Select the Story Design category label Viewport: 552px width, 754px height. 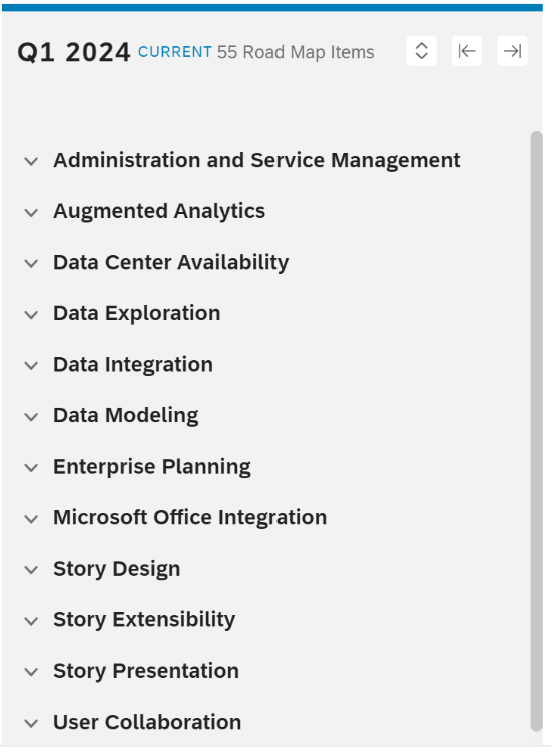click(117, 569)
